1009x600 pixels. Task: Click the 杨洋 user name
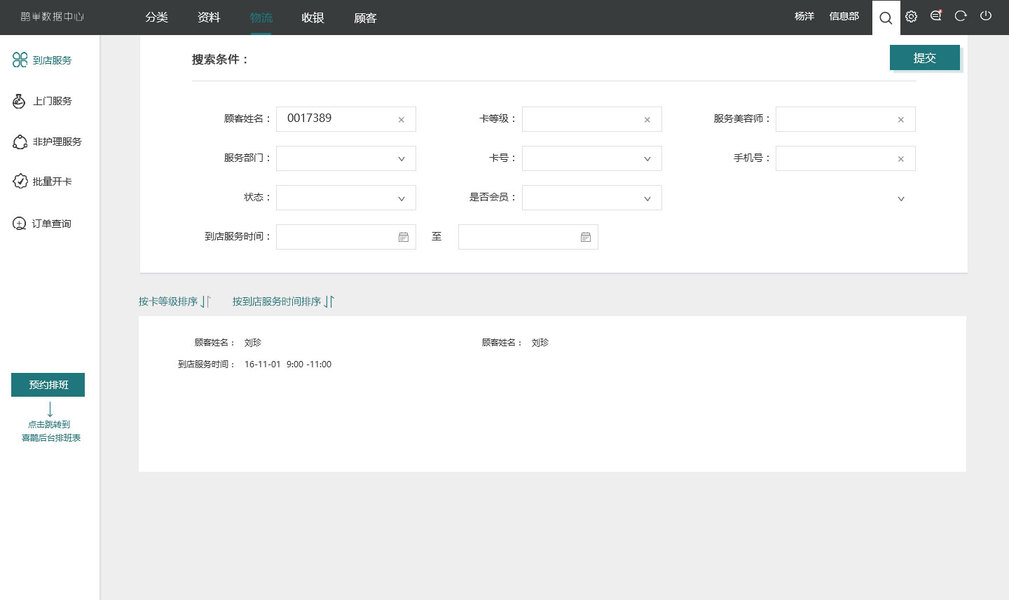point(804,16)
